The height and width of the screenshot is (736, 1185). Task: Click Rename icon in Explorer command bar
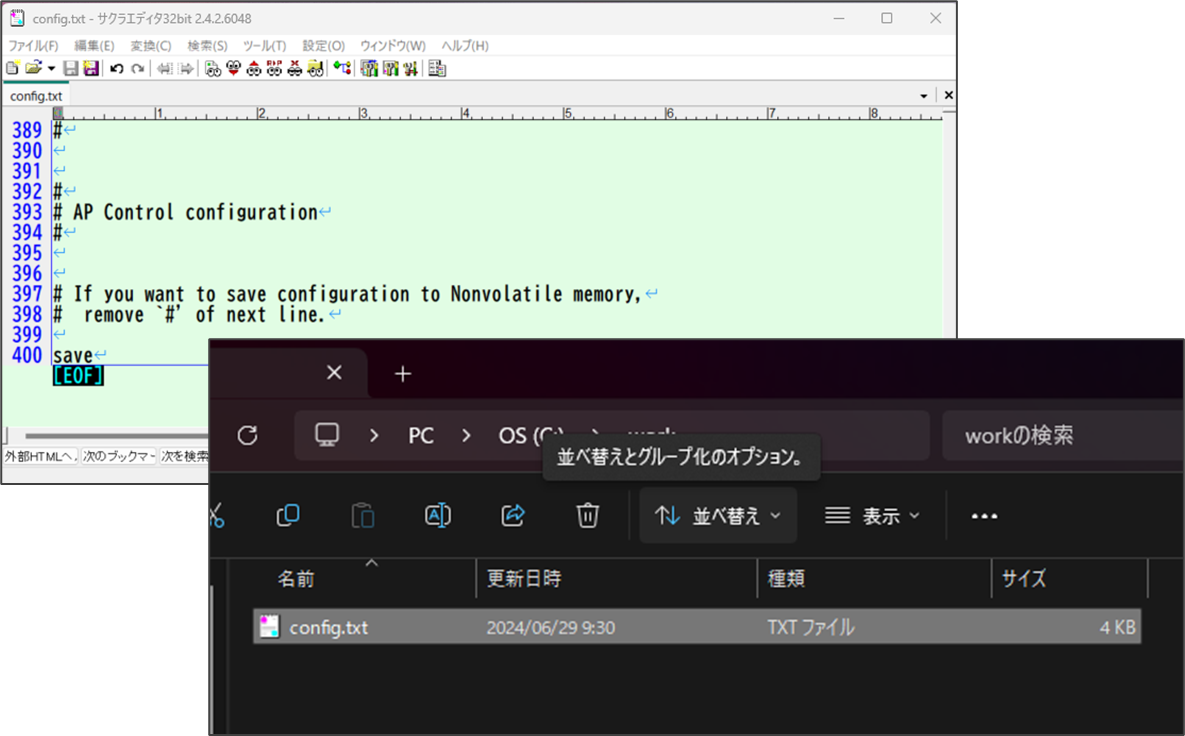(x=438, y=515)
